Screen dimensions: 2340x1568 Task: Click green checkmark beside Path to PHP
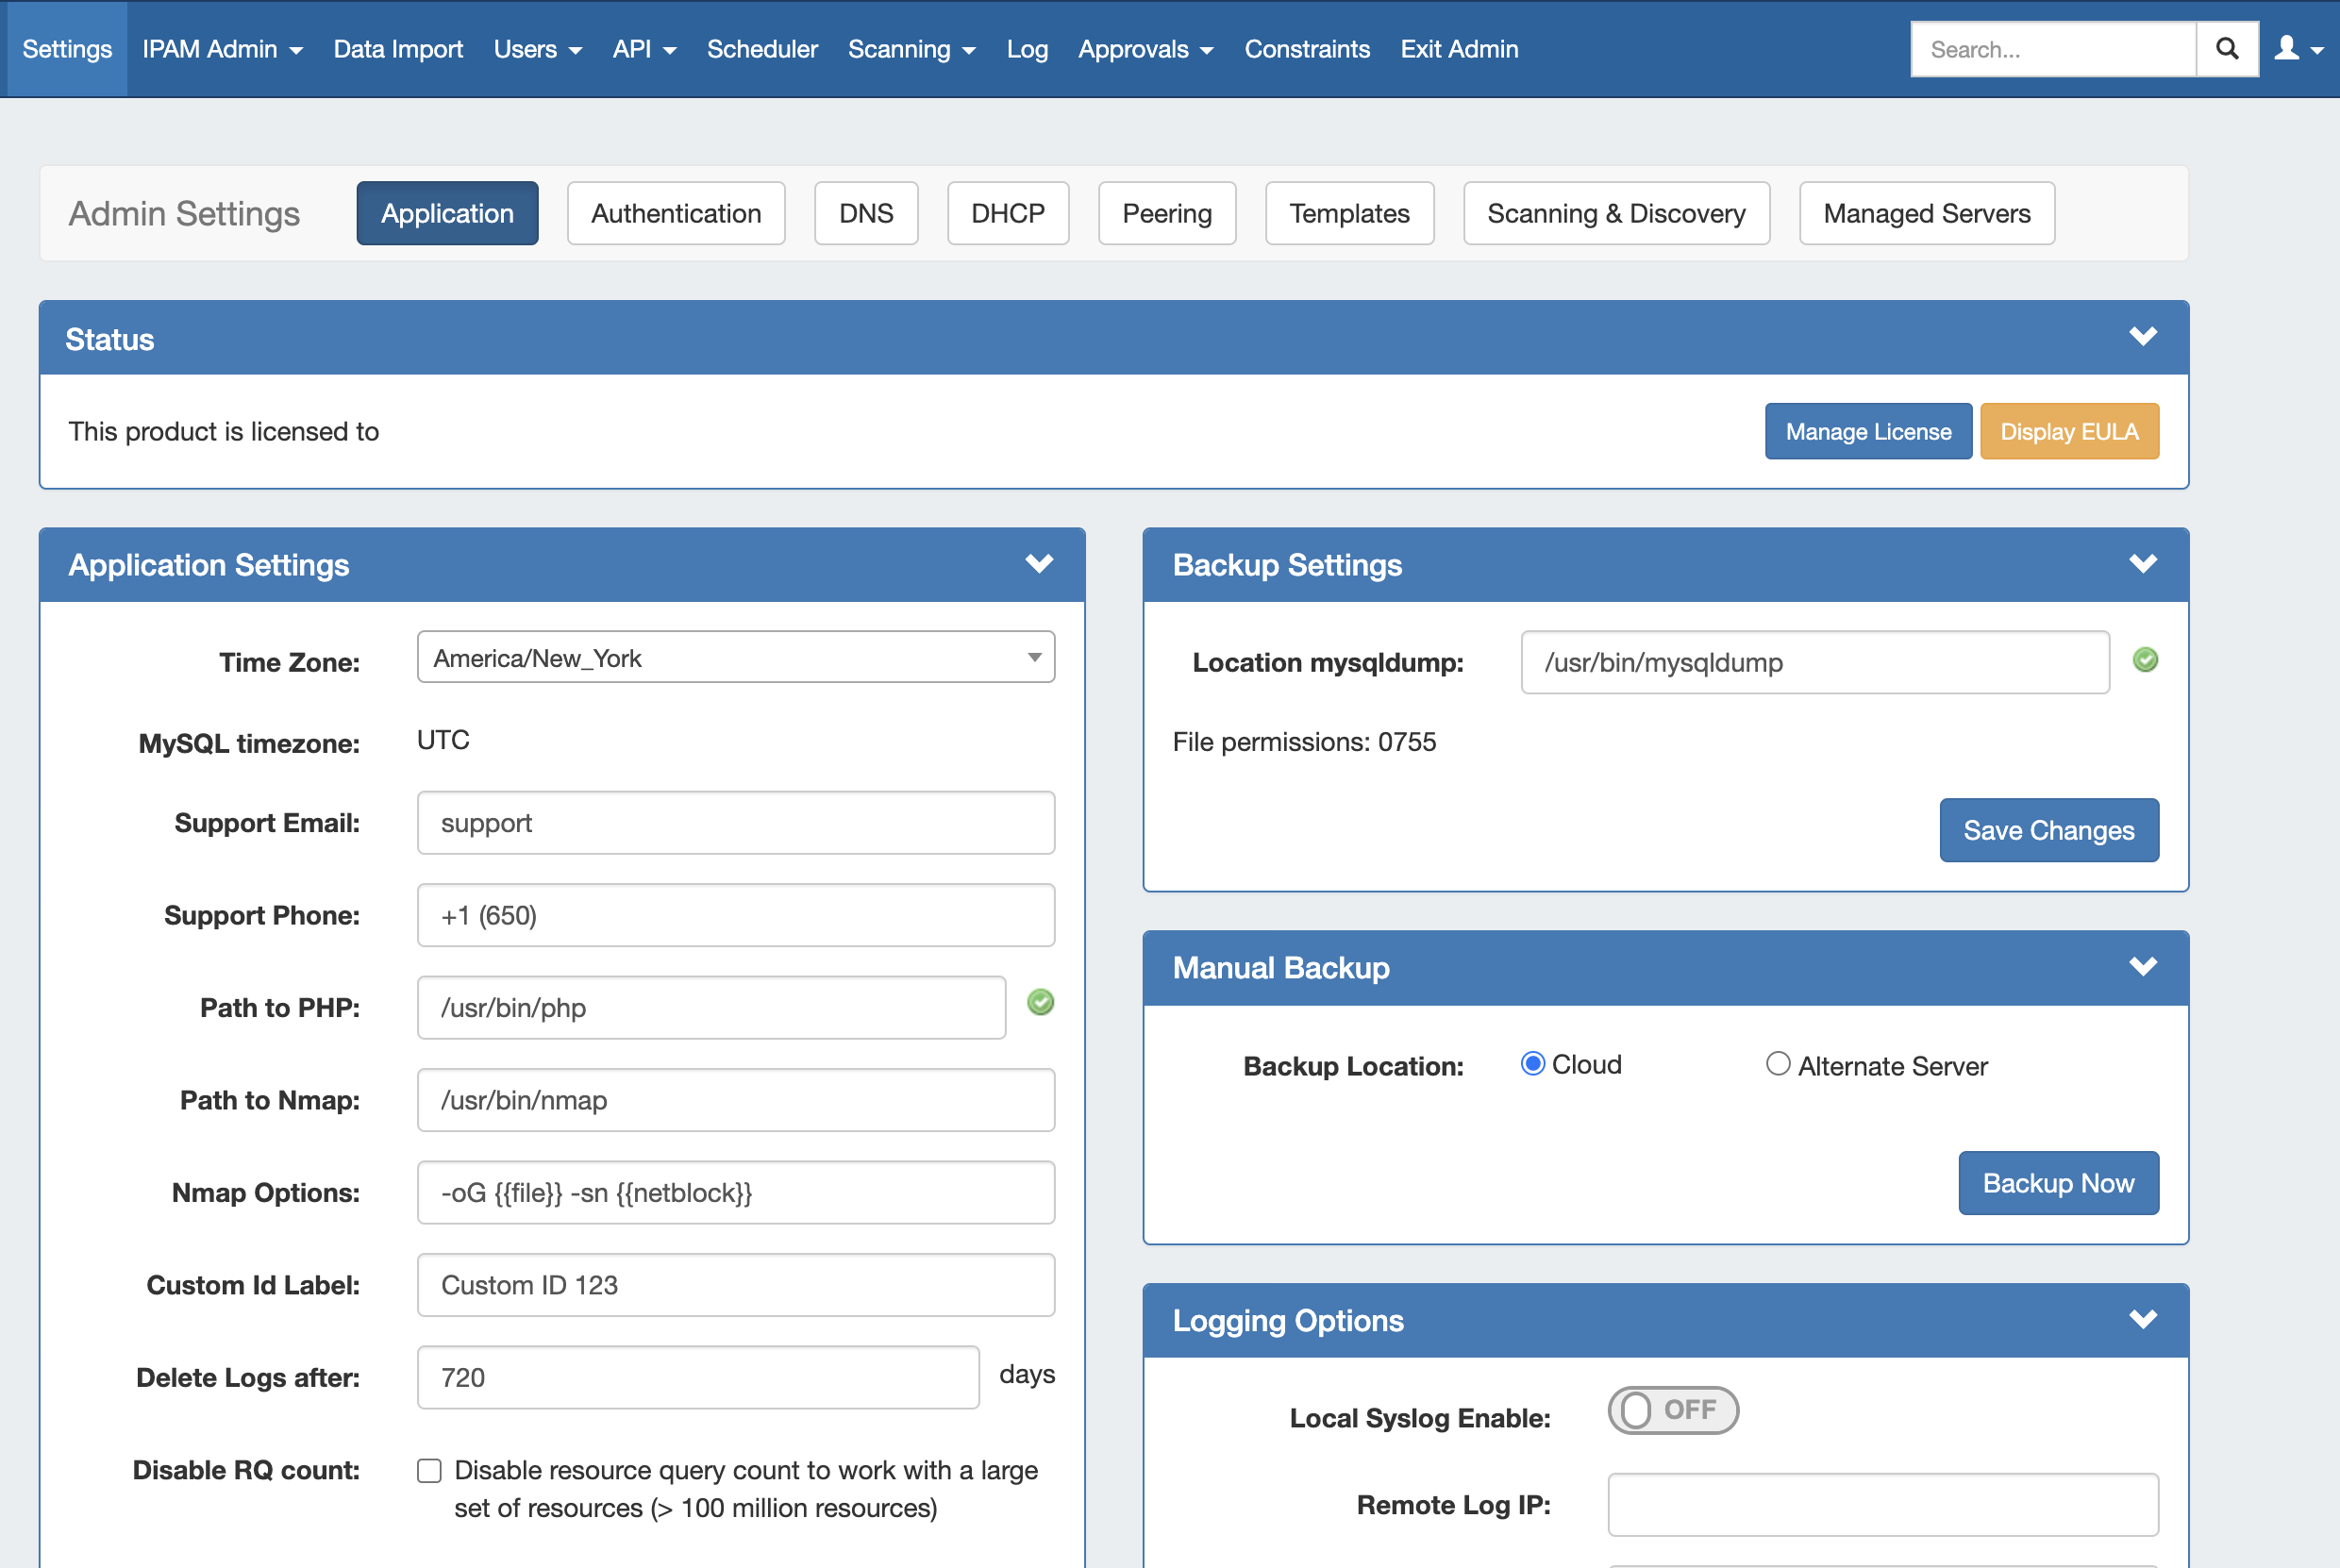[x=1040, y=1002]
